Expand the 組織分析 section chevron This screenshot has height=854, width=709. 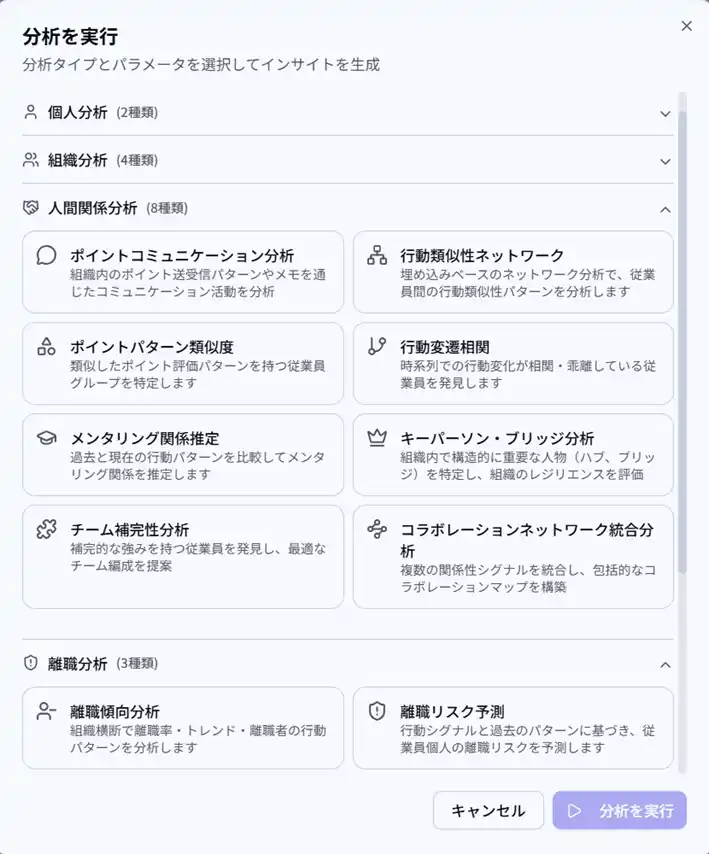coord(665,161)
